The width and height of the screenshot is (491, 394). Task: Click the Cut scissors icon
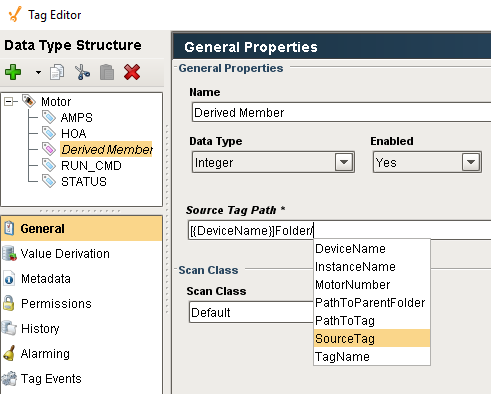click(x=82, y=72)
